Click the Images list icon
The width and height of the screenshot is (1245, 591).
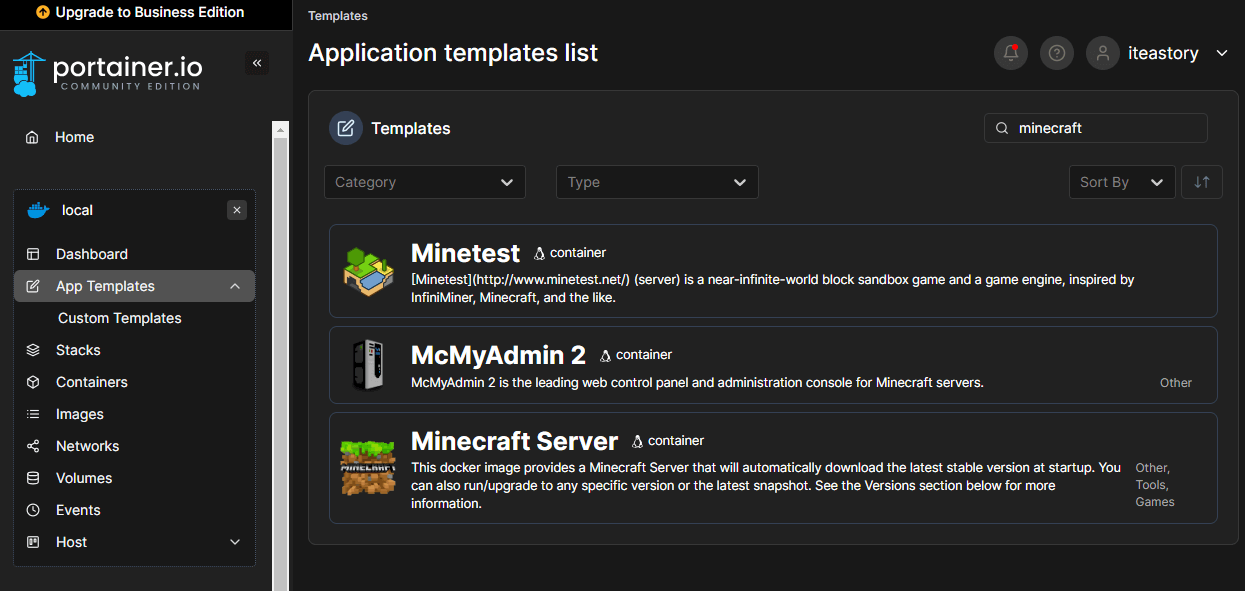[33, 414]
